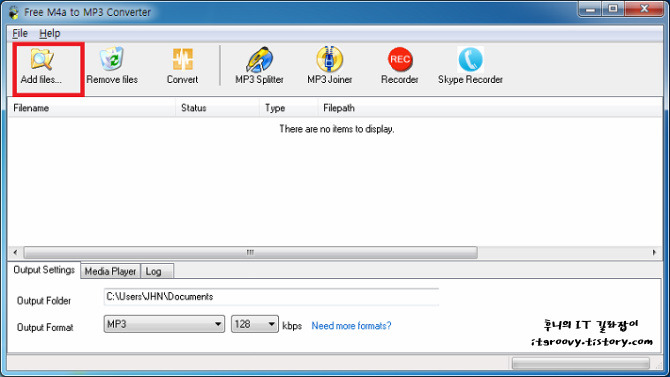The width and height of the screenshot is (670, 377).
Task: Open the Help menu
Action: (50, 33)
